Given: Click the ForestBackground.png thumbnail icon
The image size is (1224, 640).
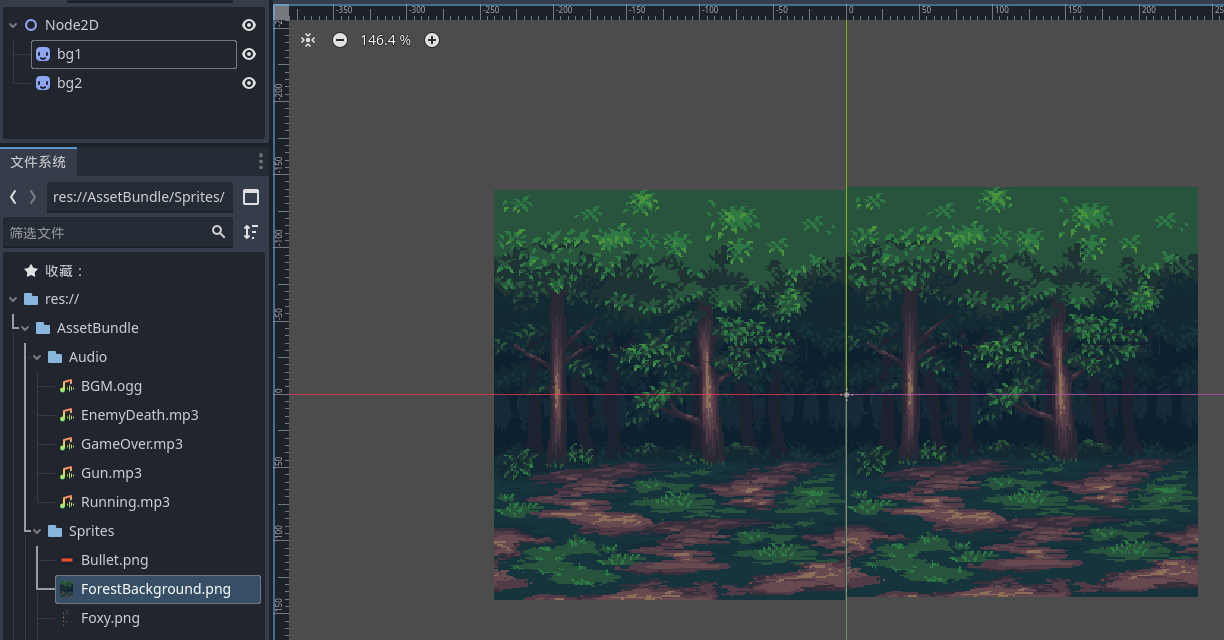Looking at the screenshot, I should [67, 589].
